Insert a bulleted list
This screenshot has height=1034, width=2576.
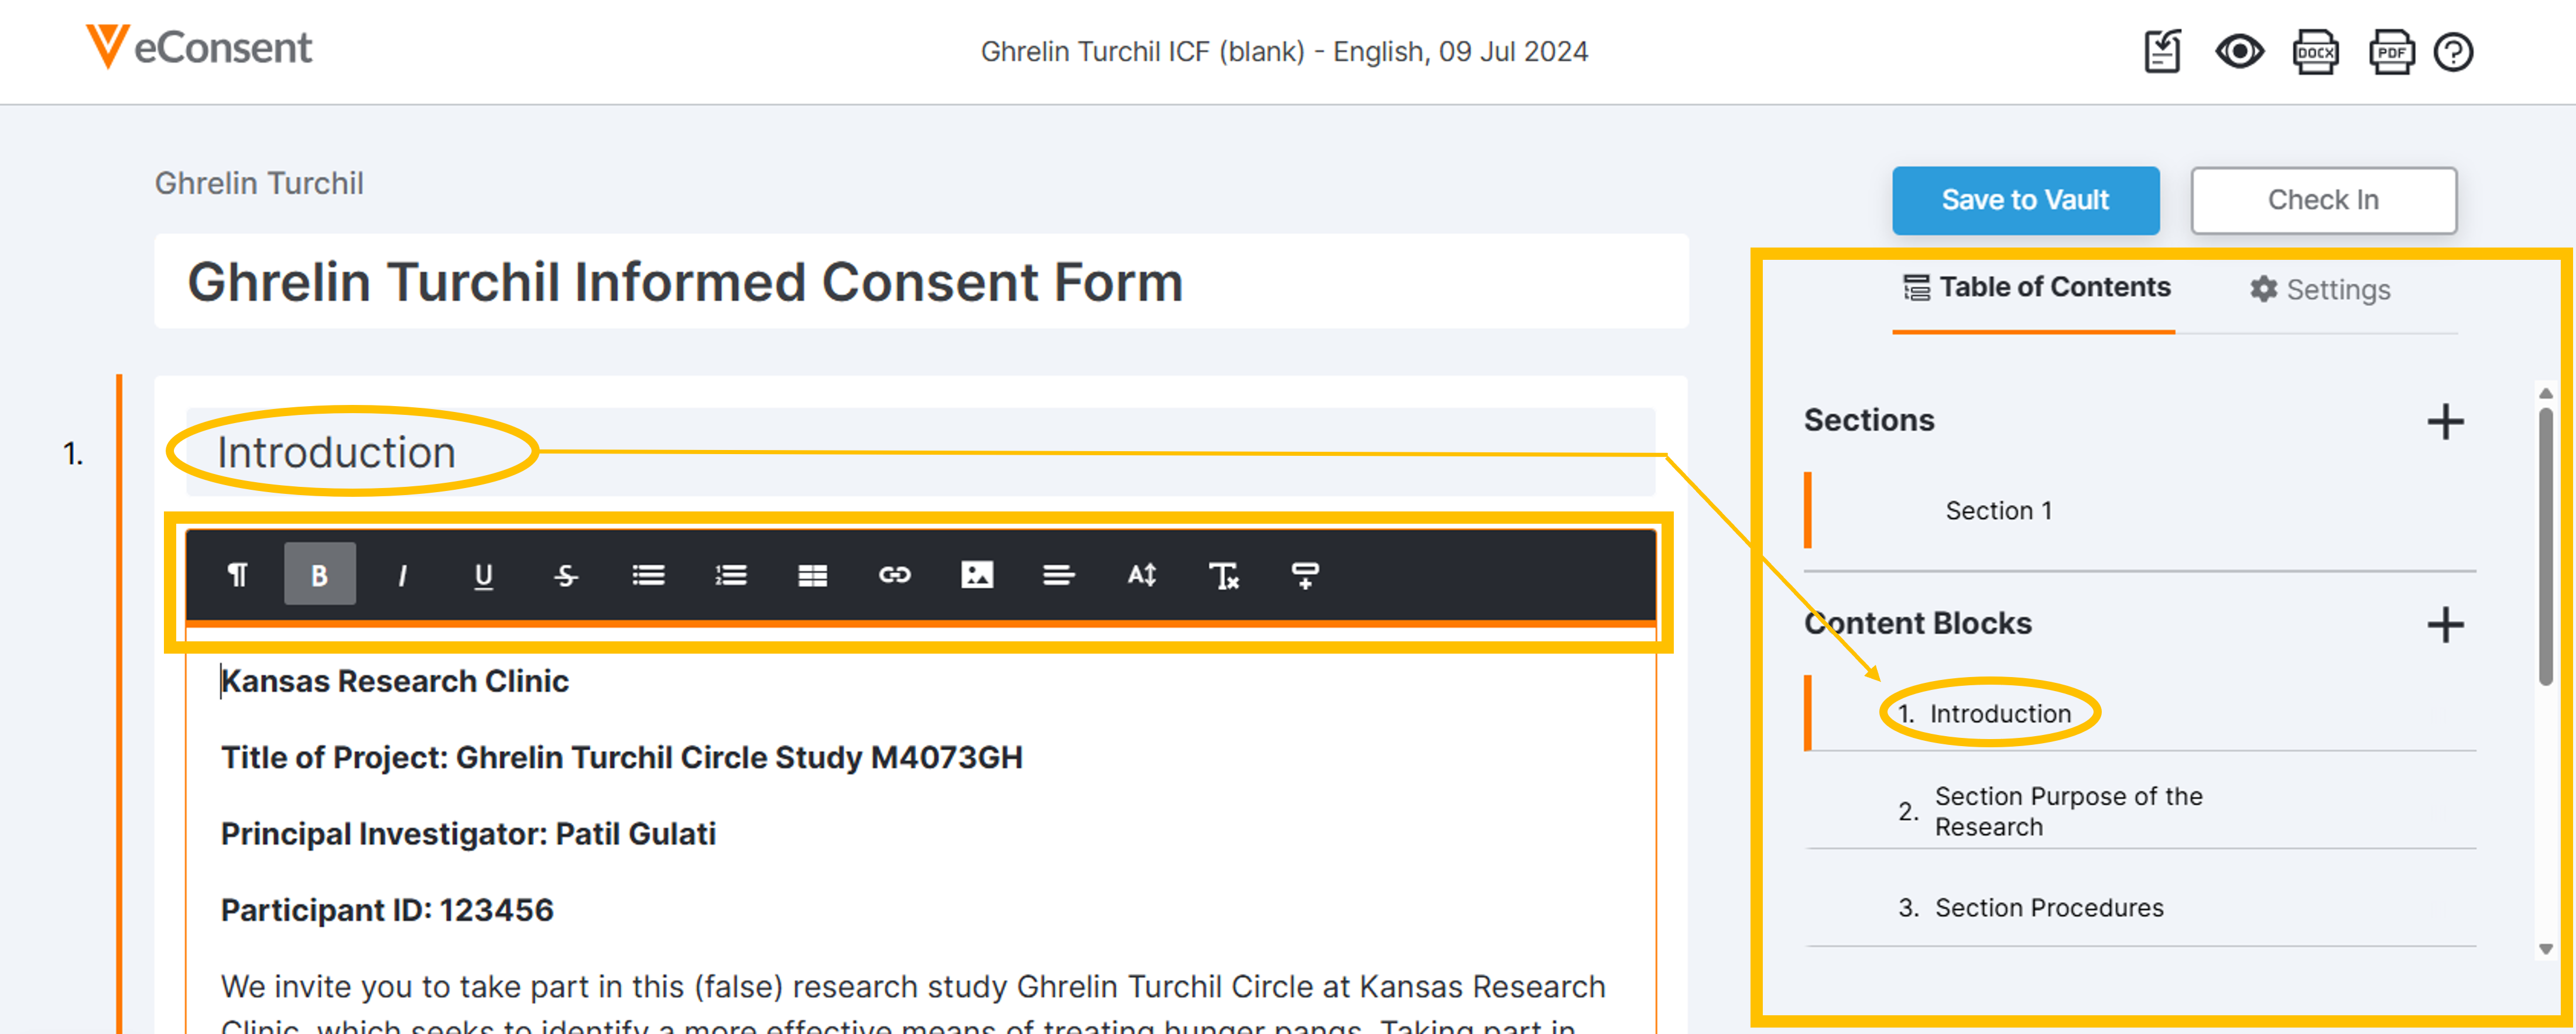[x=648, y=575]
